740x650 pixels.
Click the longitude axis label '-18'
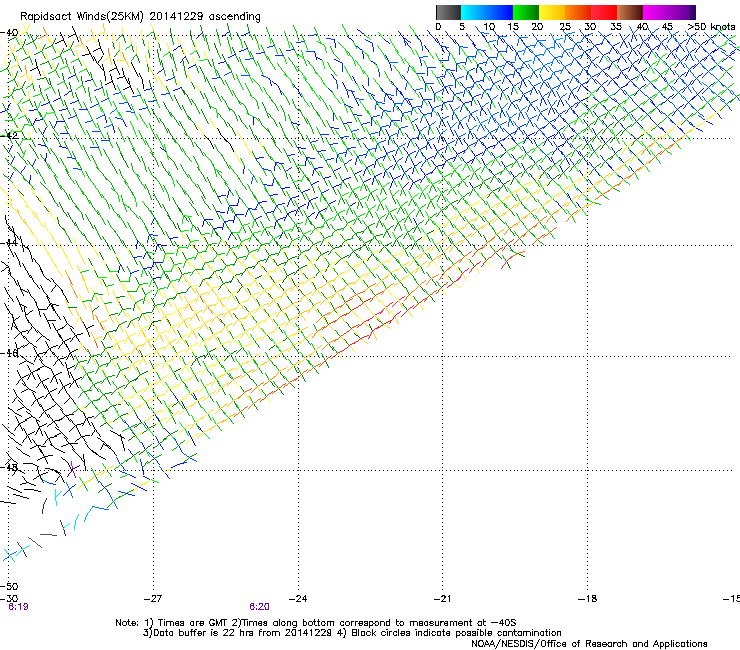point(588,599)
